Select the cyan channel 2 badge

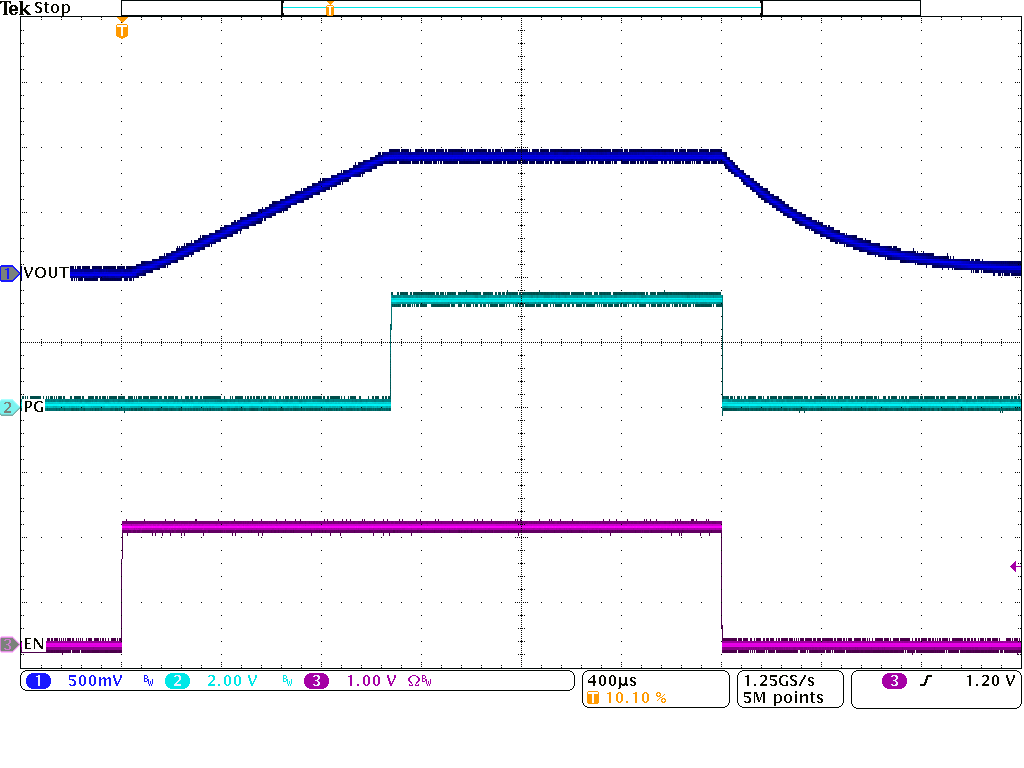pyautogui.click(x=175, y=681)
